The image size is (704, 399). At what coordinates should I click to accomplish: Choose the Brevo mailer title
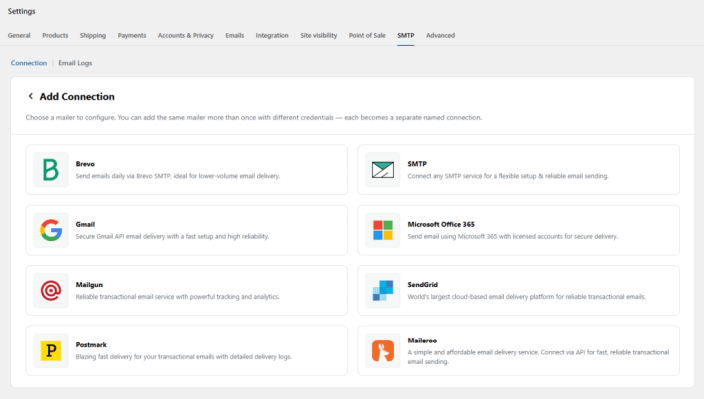point(85,164)
